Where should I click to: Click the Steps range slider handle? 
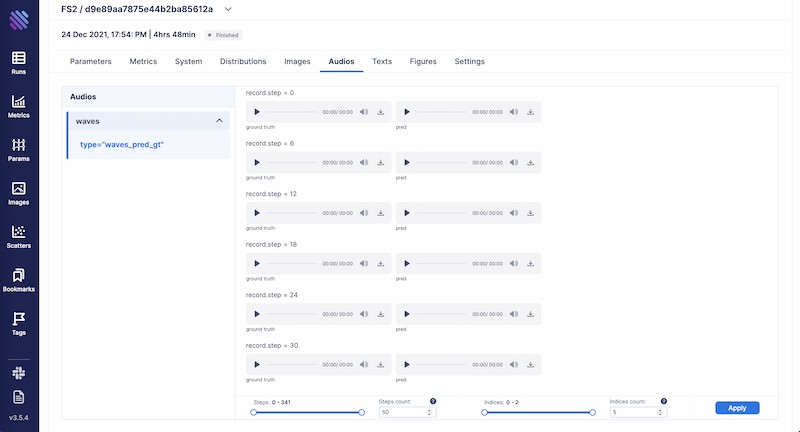pyautogui.click(x=253, y=411)
